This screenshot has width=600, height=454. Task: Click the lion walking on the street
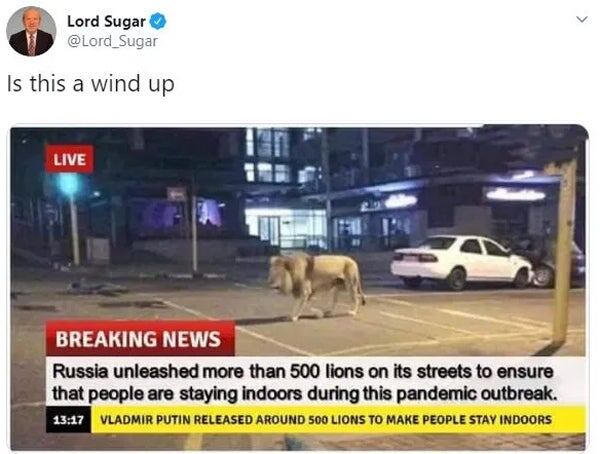point(316,285)
